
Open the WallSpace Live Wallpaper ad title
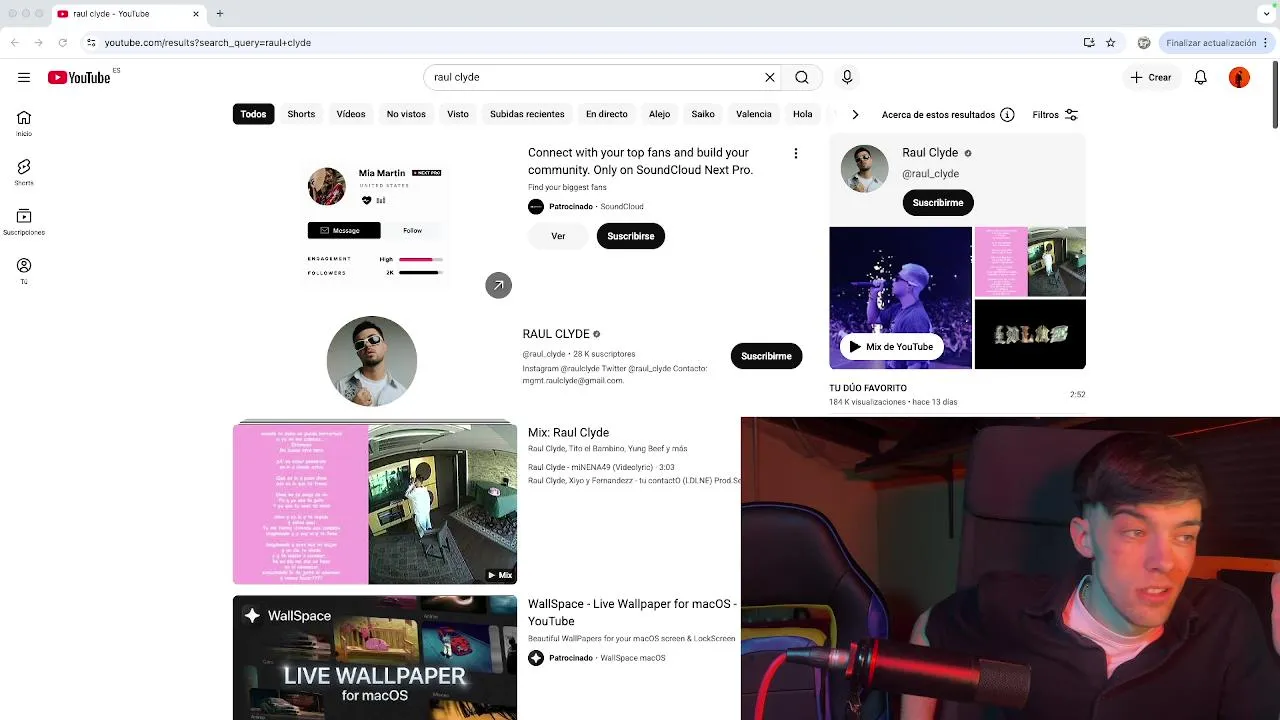(x=632, y=612)
